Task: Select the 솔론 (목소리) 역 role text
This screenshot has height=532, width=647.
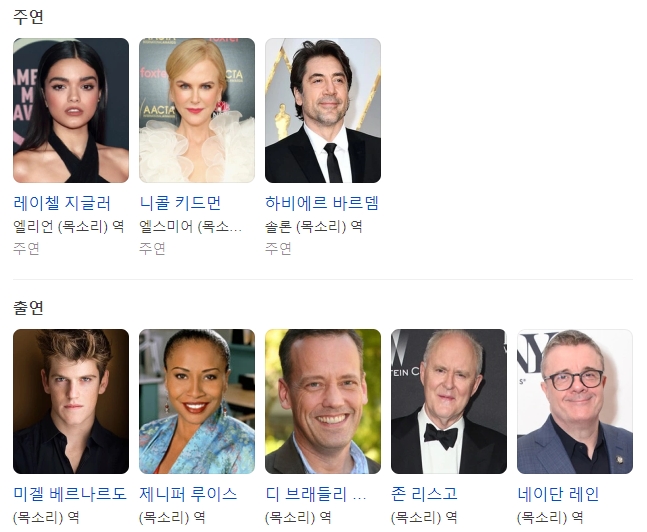Action: click(x=314, y=226)
